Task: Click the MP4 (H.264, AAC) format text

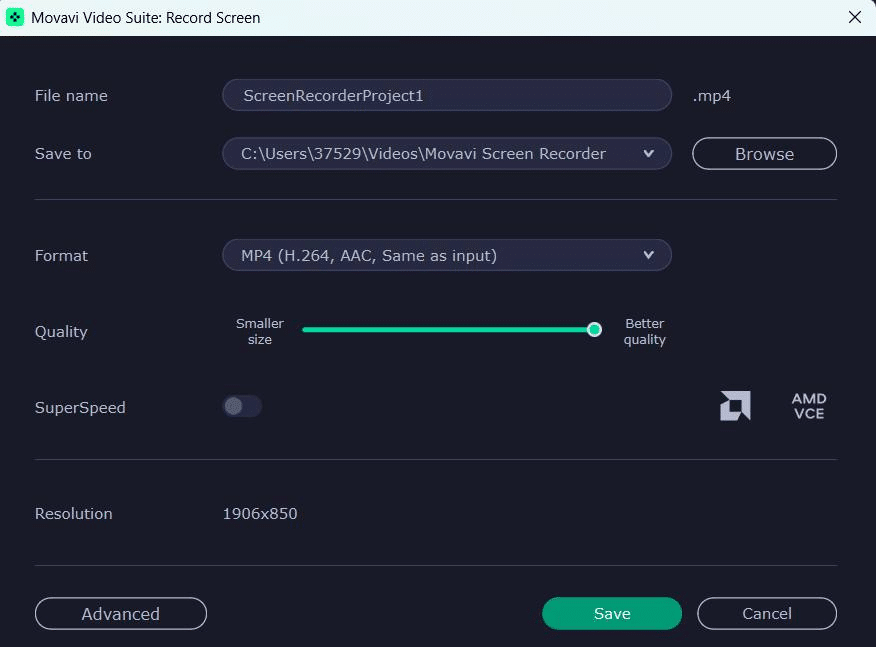Action: [x=369, y=256]
